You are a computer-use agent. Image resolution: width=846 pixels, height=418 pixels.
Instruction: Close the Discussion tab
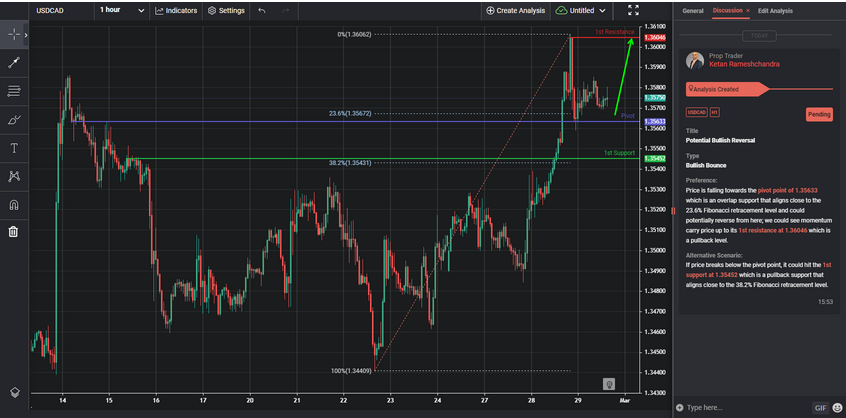(748, 11)
